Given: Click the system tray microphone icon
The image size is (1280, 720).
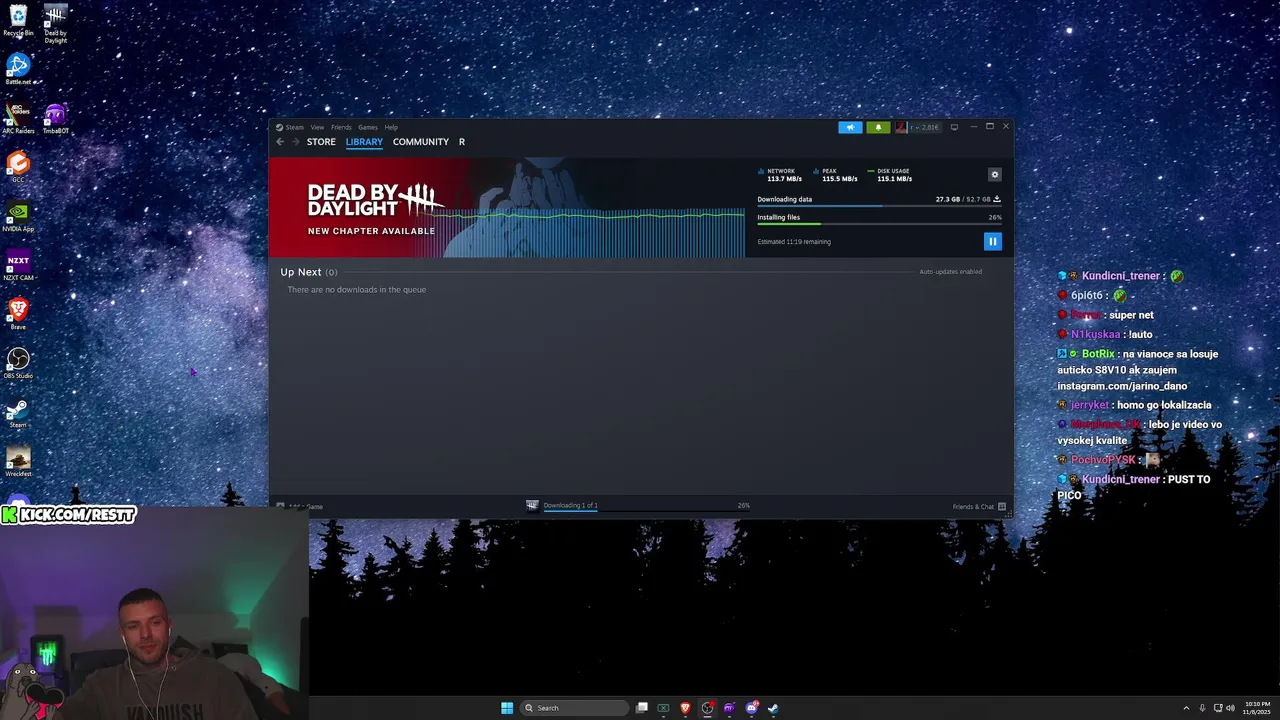Looking at the screenshot, I should (x=1202, y=708).
